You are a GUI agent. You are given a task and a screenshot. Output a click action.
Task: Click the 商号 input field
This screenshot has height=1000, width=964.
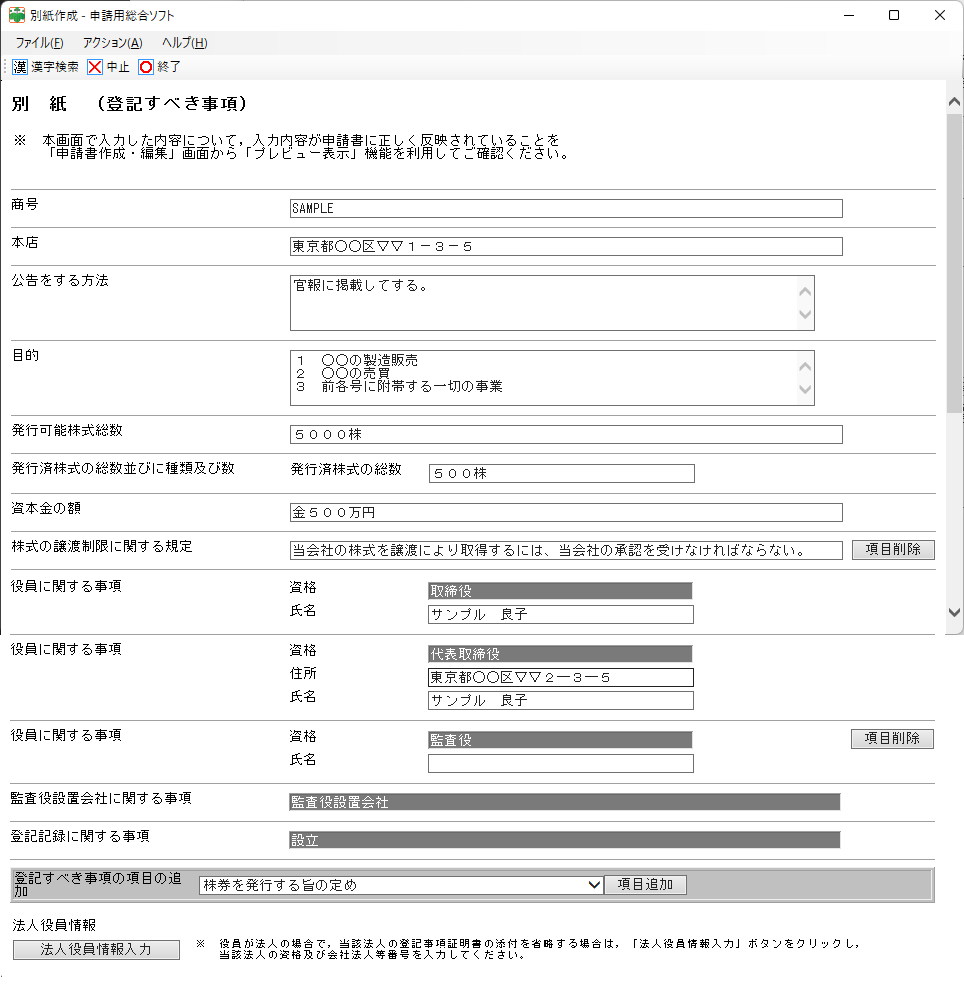[x=565, y=209]
